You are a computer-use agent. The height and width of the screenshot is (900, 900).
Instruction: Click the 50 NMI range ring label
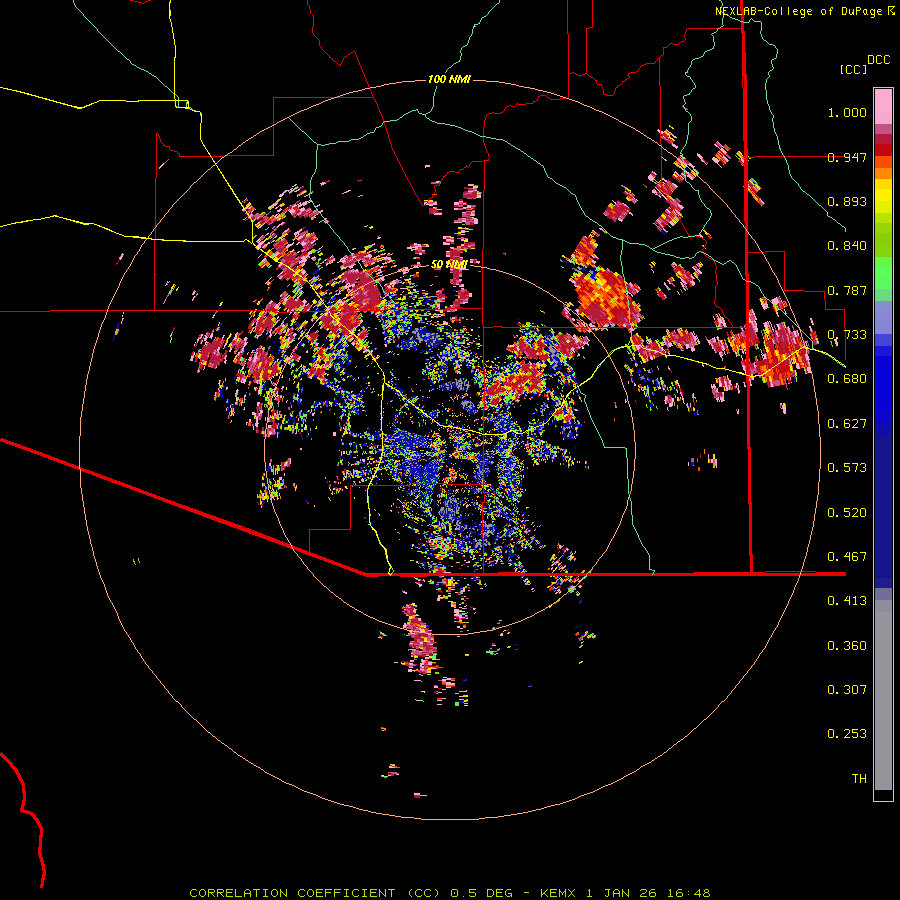click(x=449, y=265)
